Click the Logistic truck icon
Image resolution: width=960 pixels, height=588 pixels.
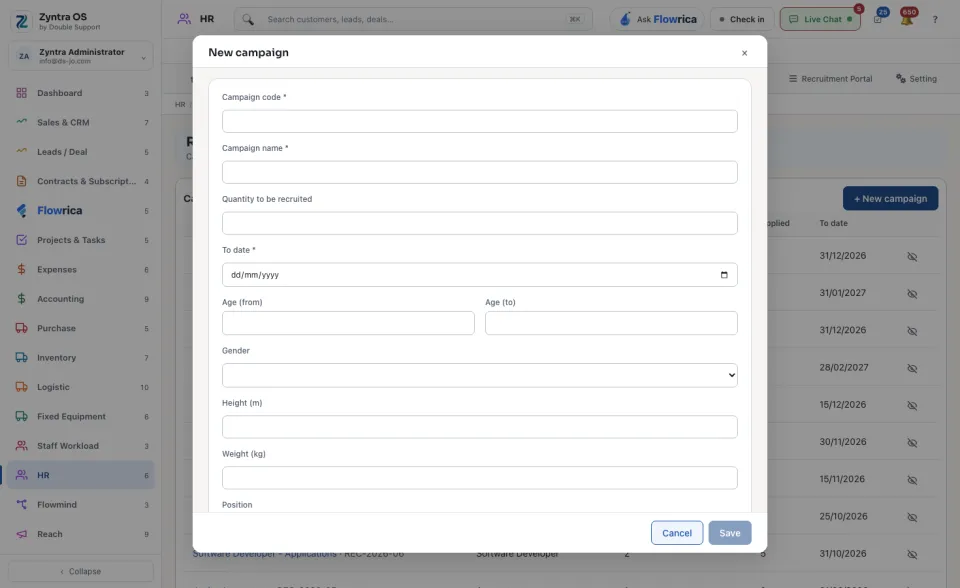(x=21, y=387)
